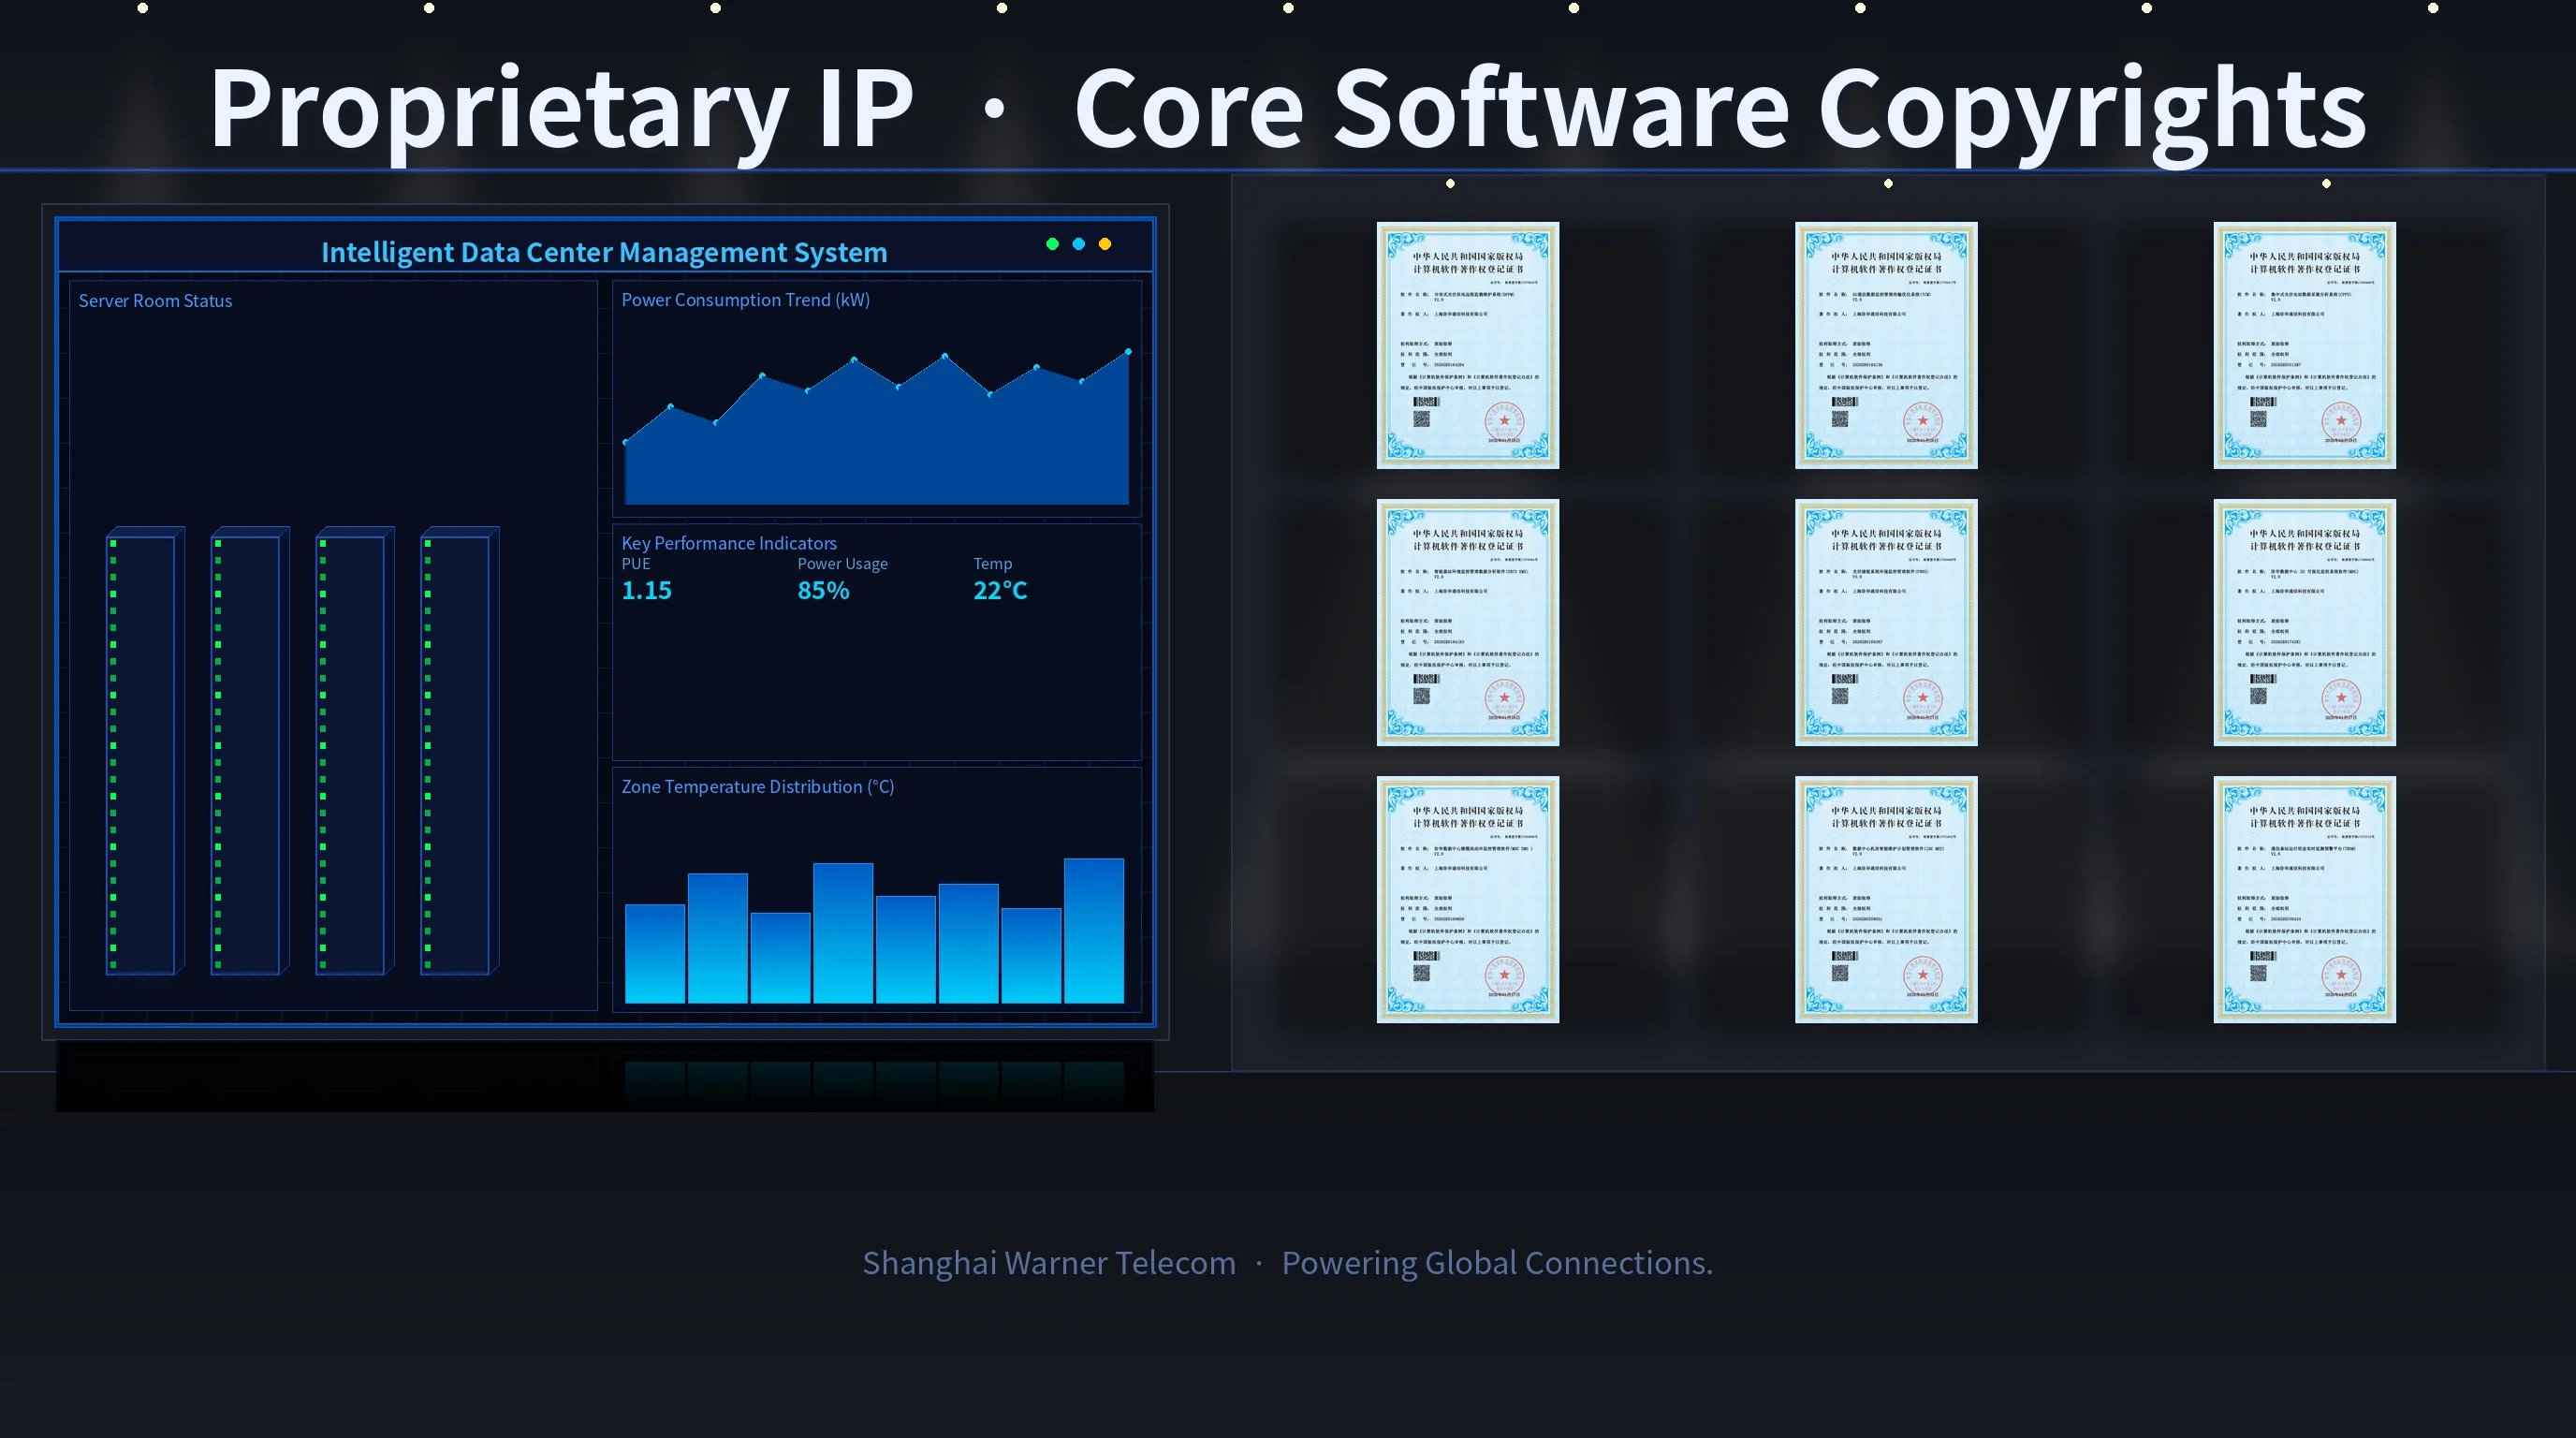
Task: Click the "Key Performance Indicators" heading
Action: click(729, 543)
